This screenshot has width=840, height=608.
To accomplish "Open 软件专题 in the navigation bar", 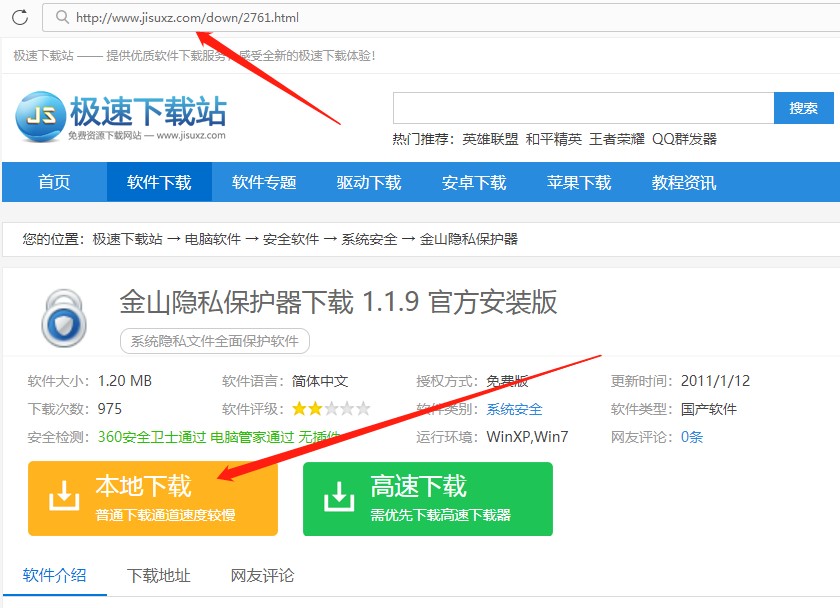I will 264,182.
